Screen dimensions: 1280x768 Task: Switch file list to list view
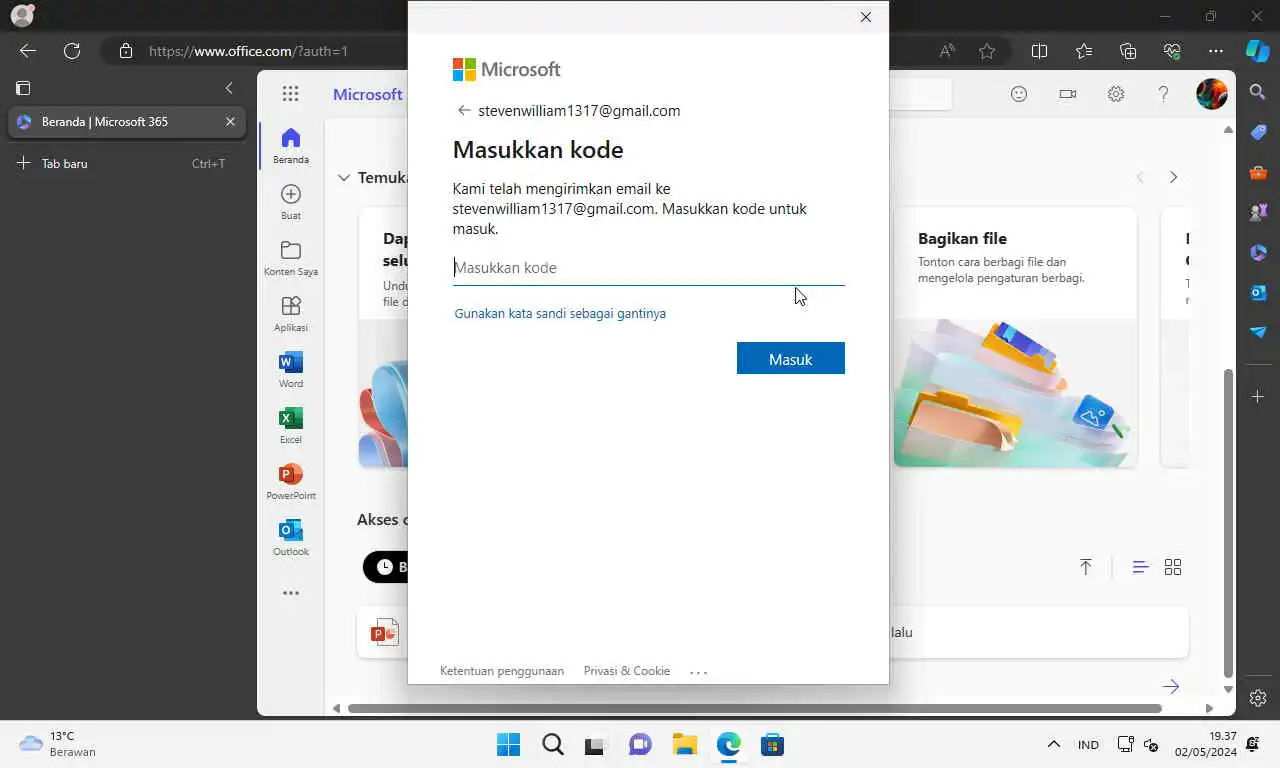click(1140, 567)
